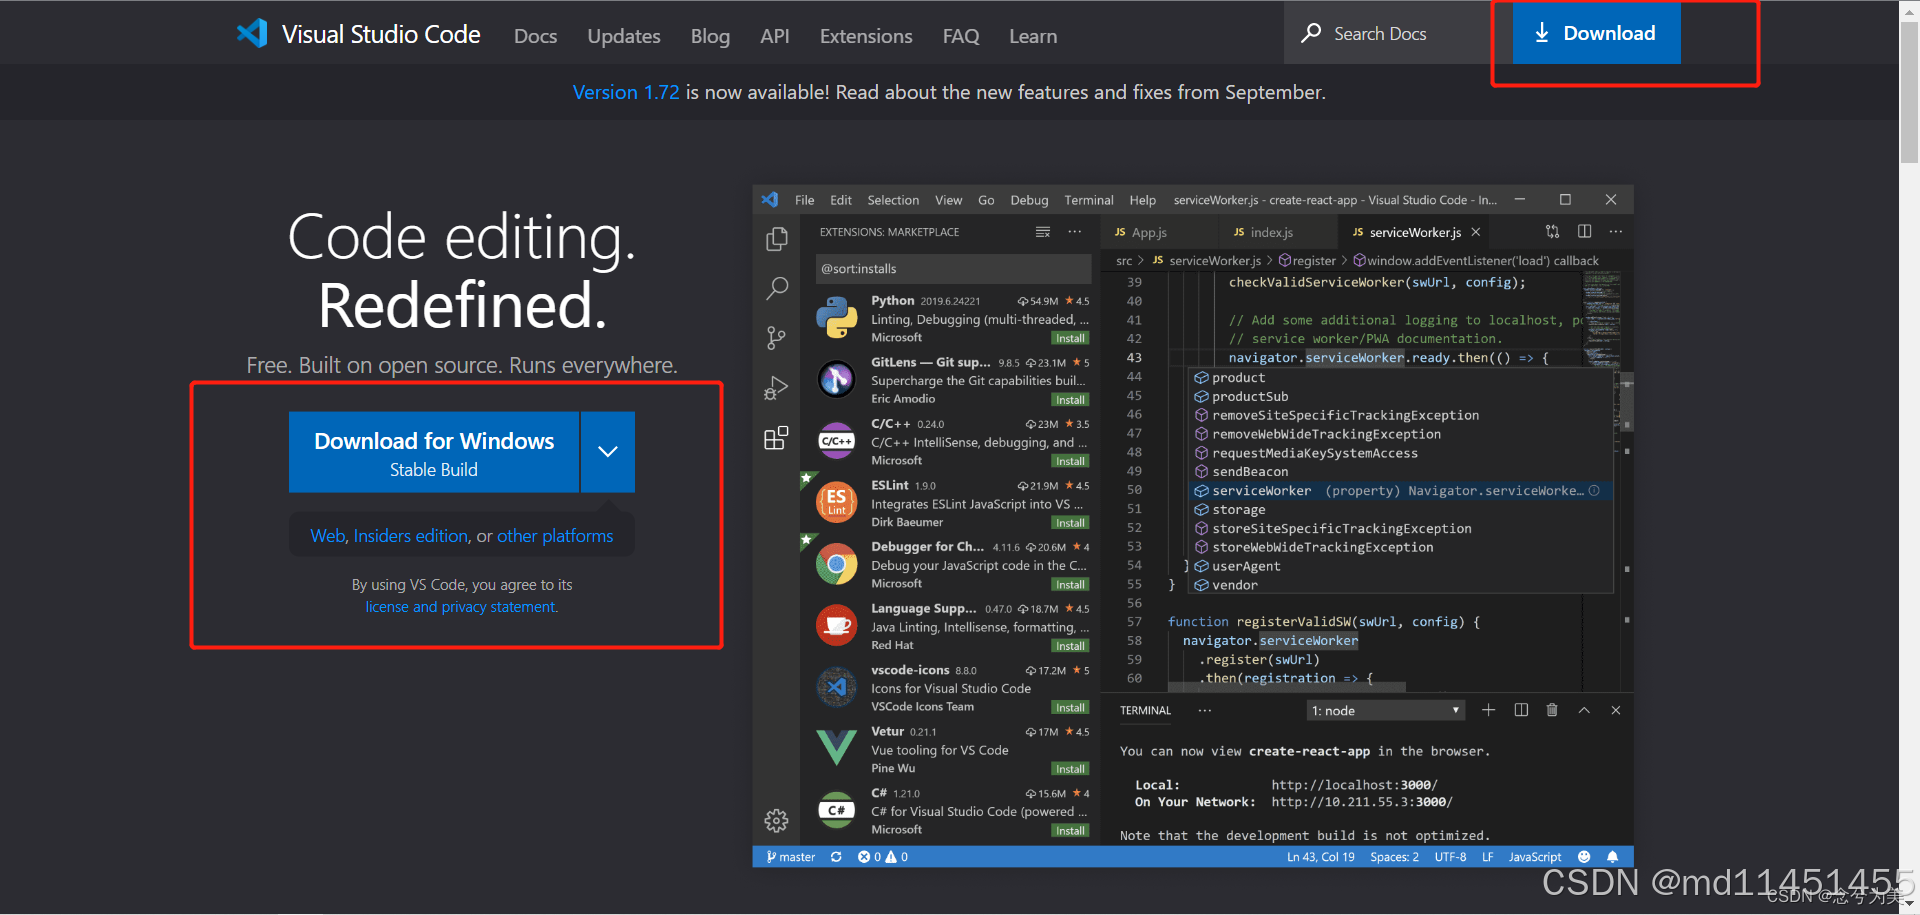Click the ESLint extension icon

coord(837,502)
